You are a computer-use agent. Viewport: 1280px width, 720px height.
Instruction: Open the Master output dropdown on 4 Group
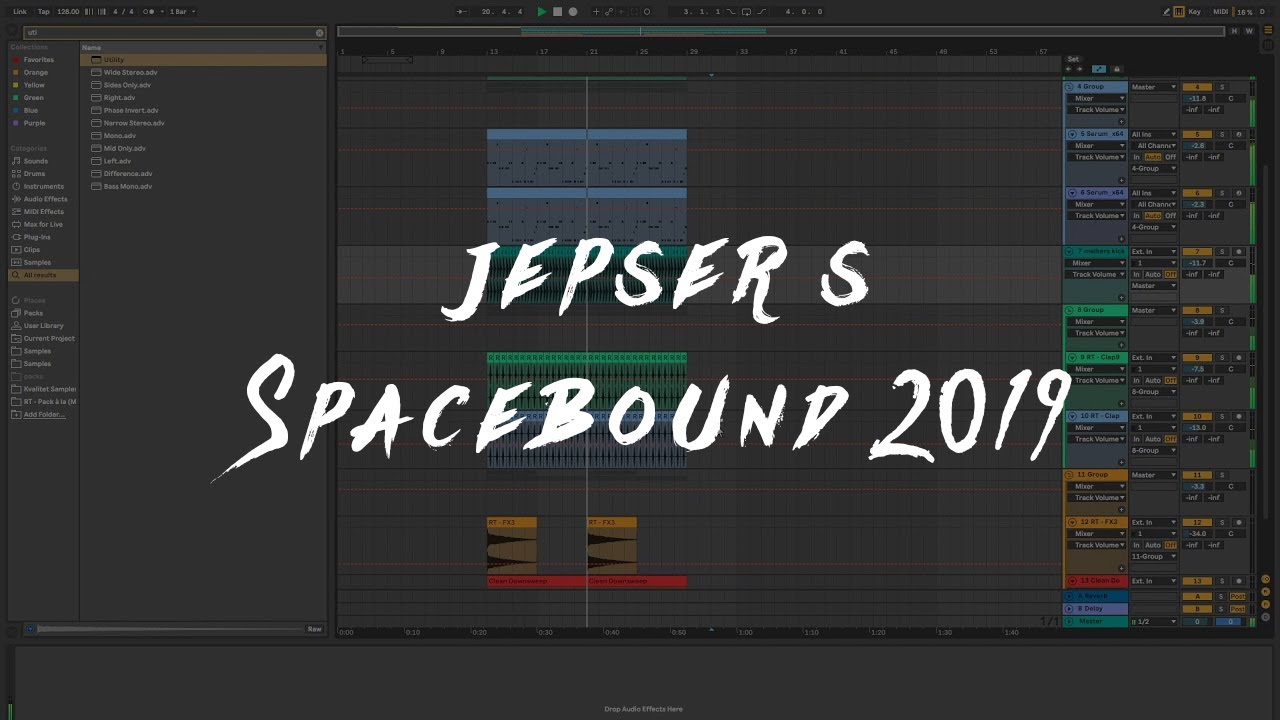[x=1154, y=87]
